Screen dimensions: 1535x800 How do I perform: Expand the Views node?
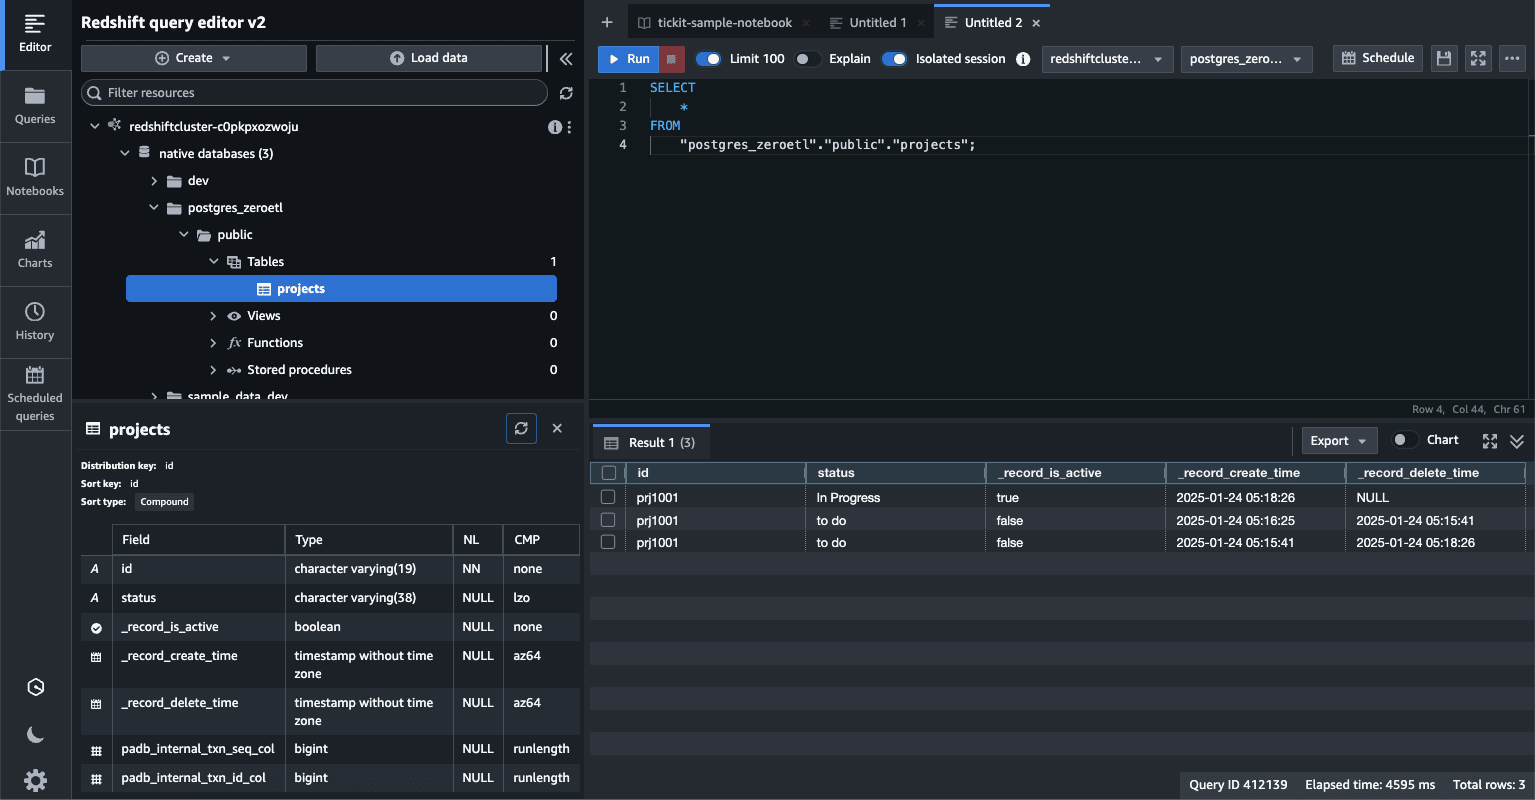[213, 316]
